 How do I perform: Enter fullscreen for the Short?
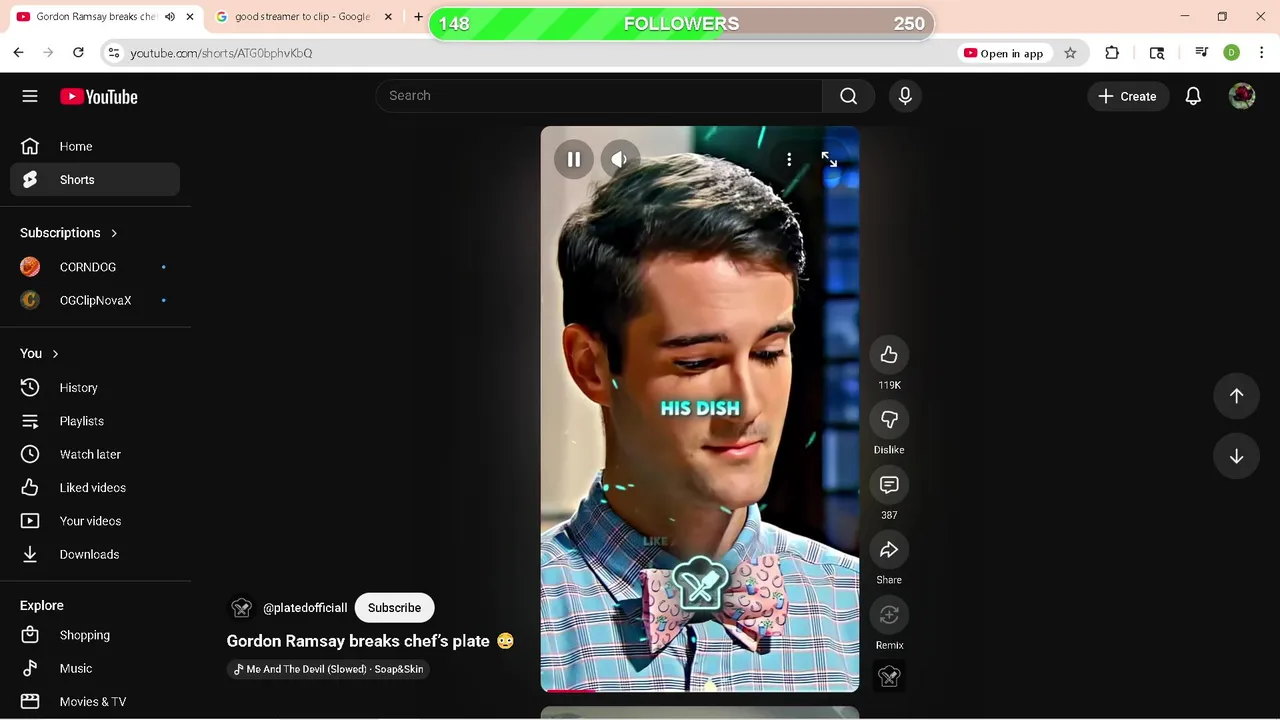829,159
